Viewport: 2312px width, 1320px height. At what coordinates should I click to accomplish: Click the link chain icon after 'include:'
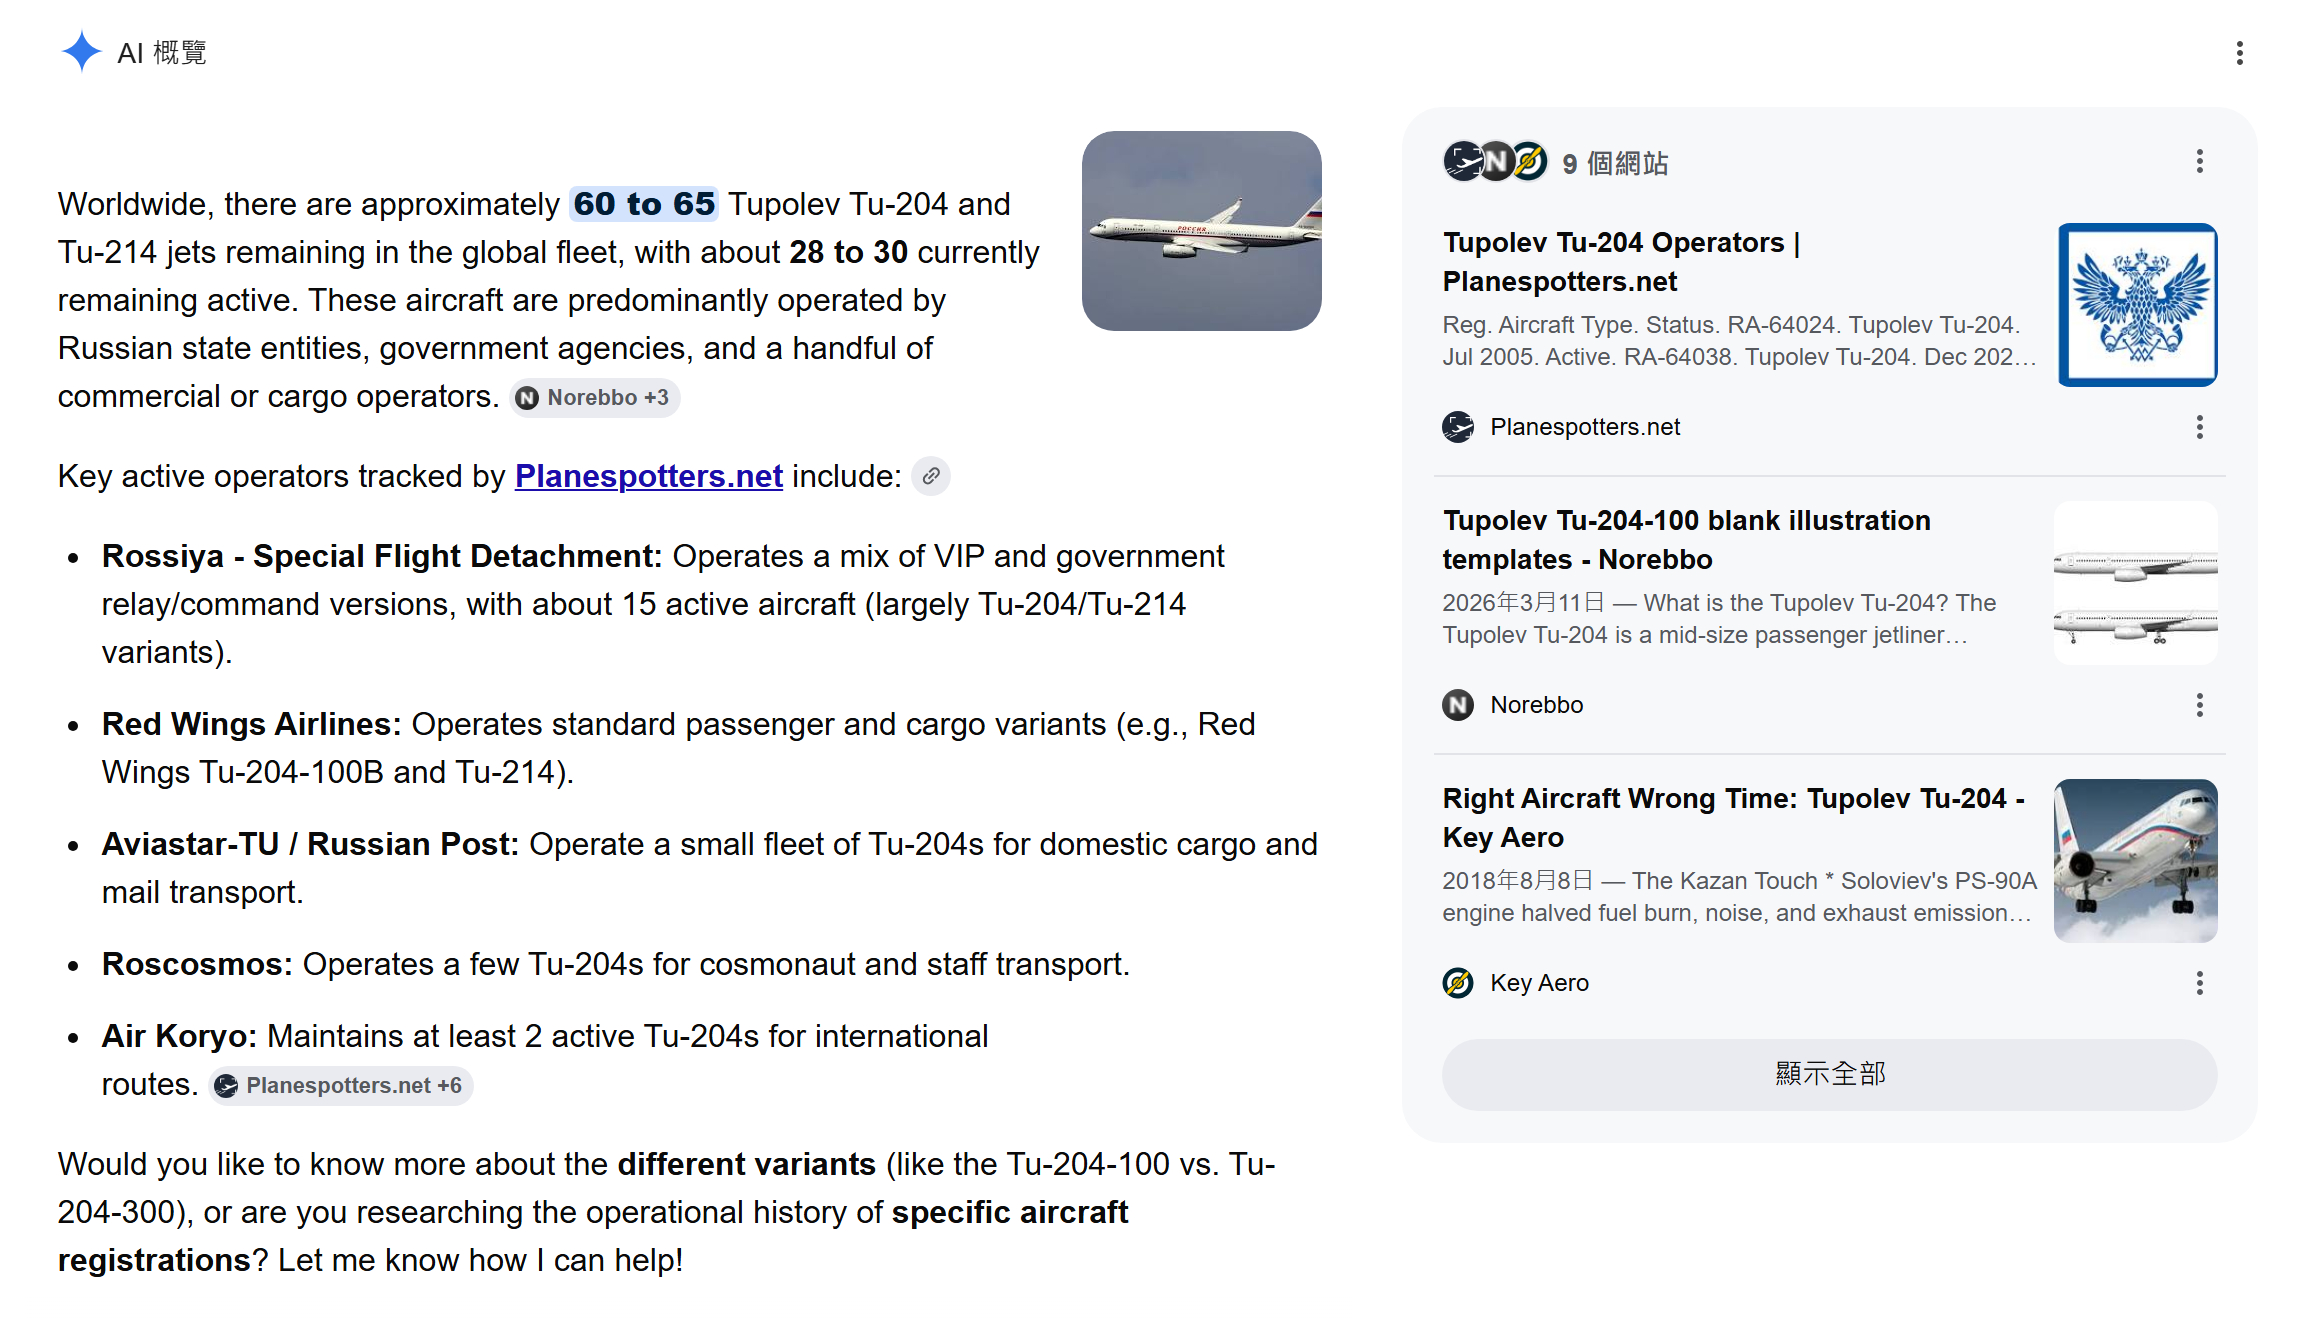pos(931,476)
